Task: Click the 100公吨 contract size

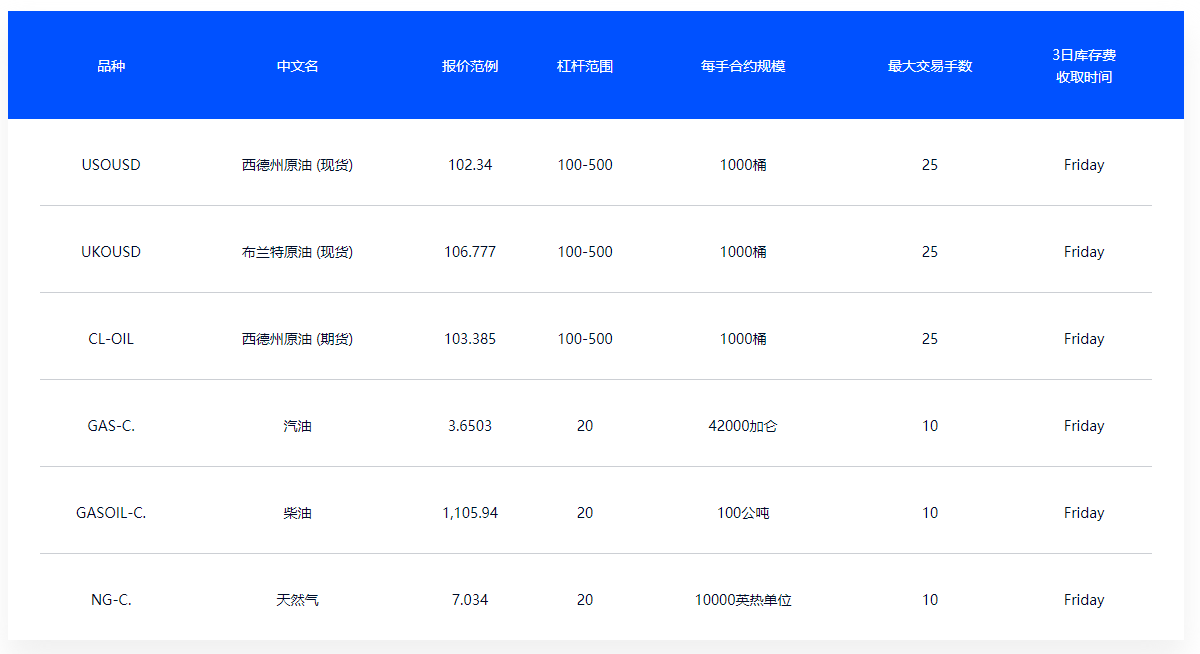Action: click(x=743, y=513)
